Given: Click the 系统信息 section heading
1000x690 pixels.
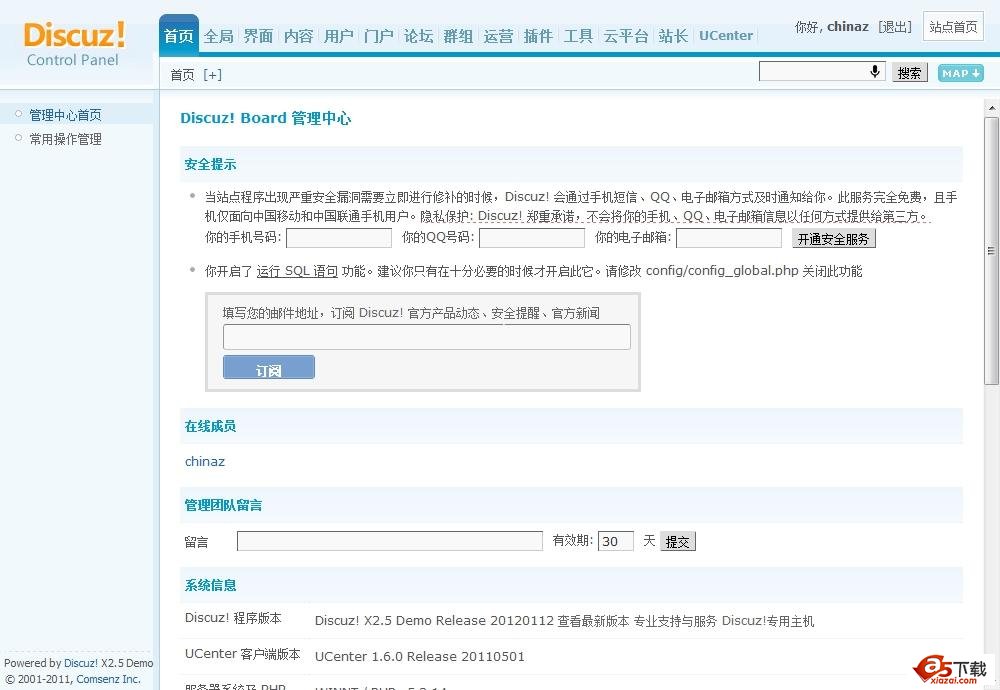Looking at the screenshot, I should 210,585.
